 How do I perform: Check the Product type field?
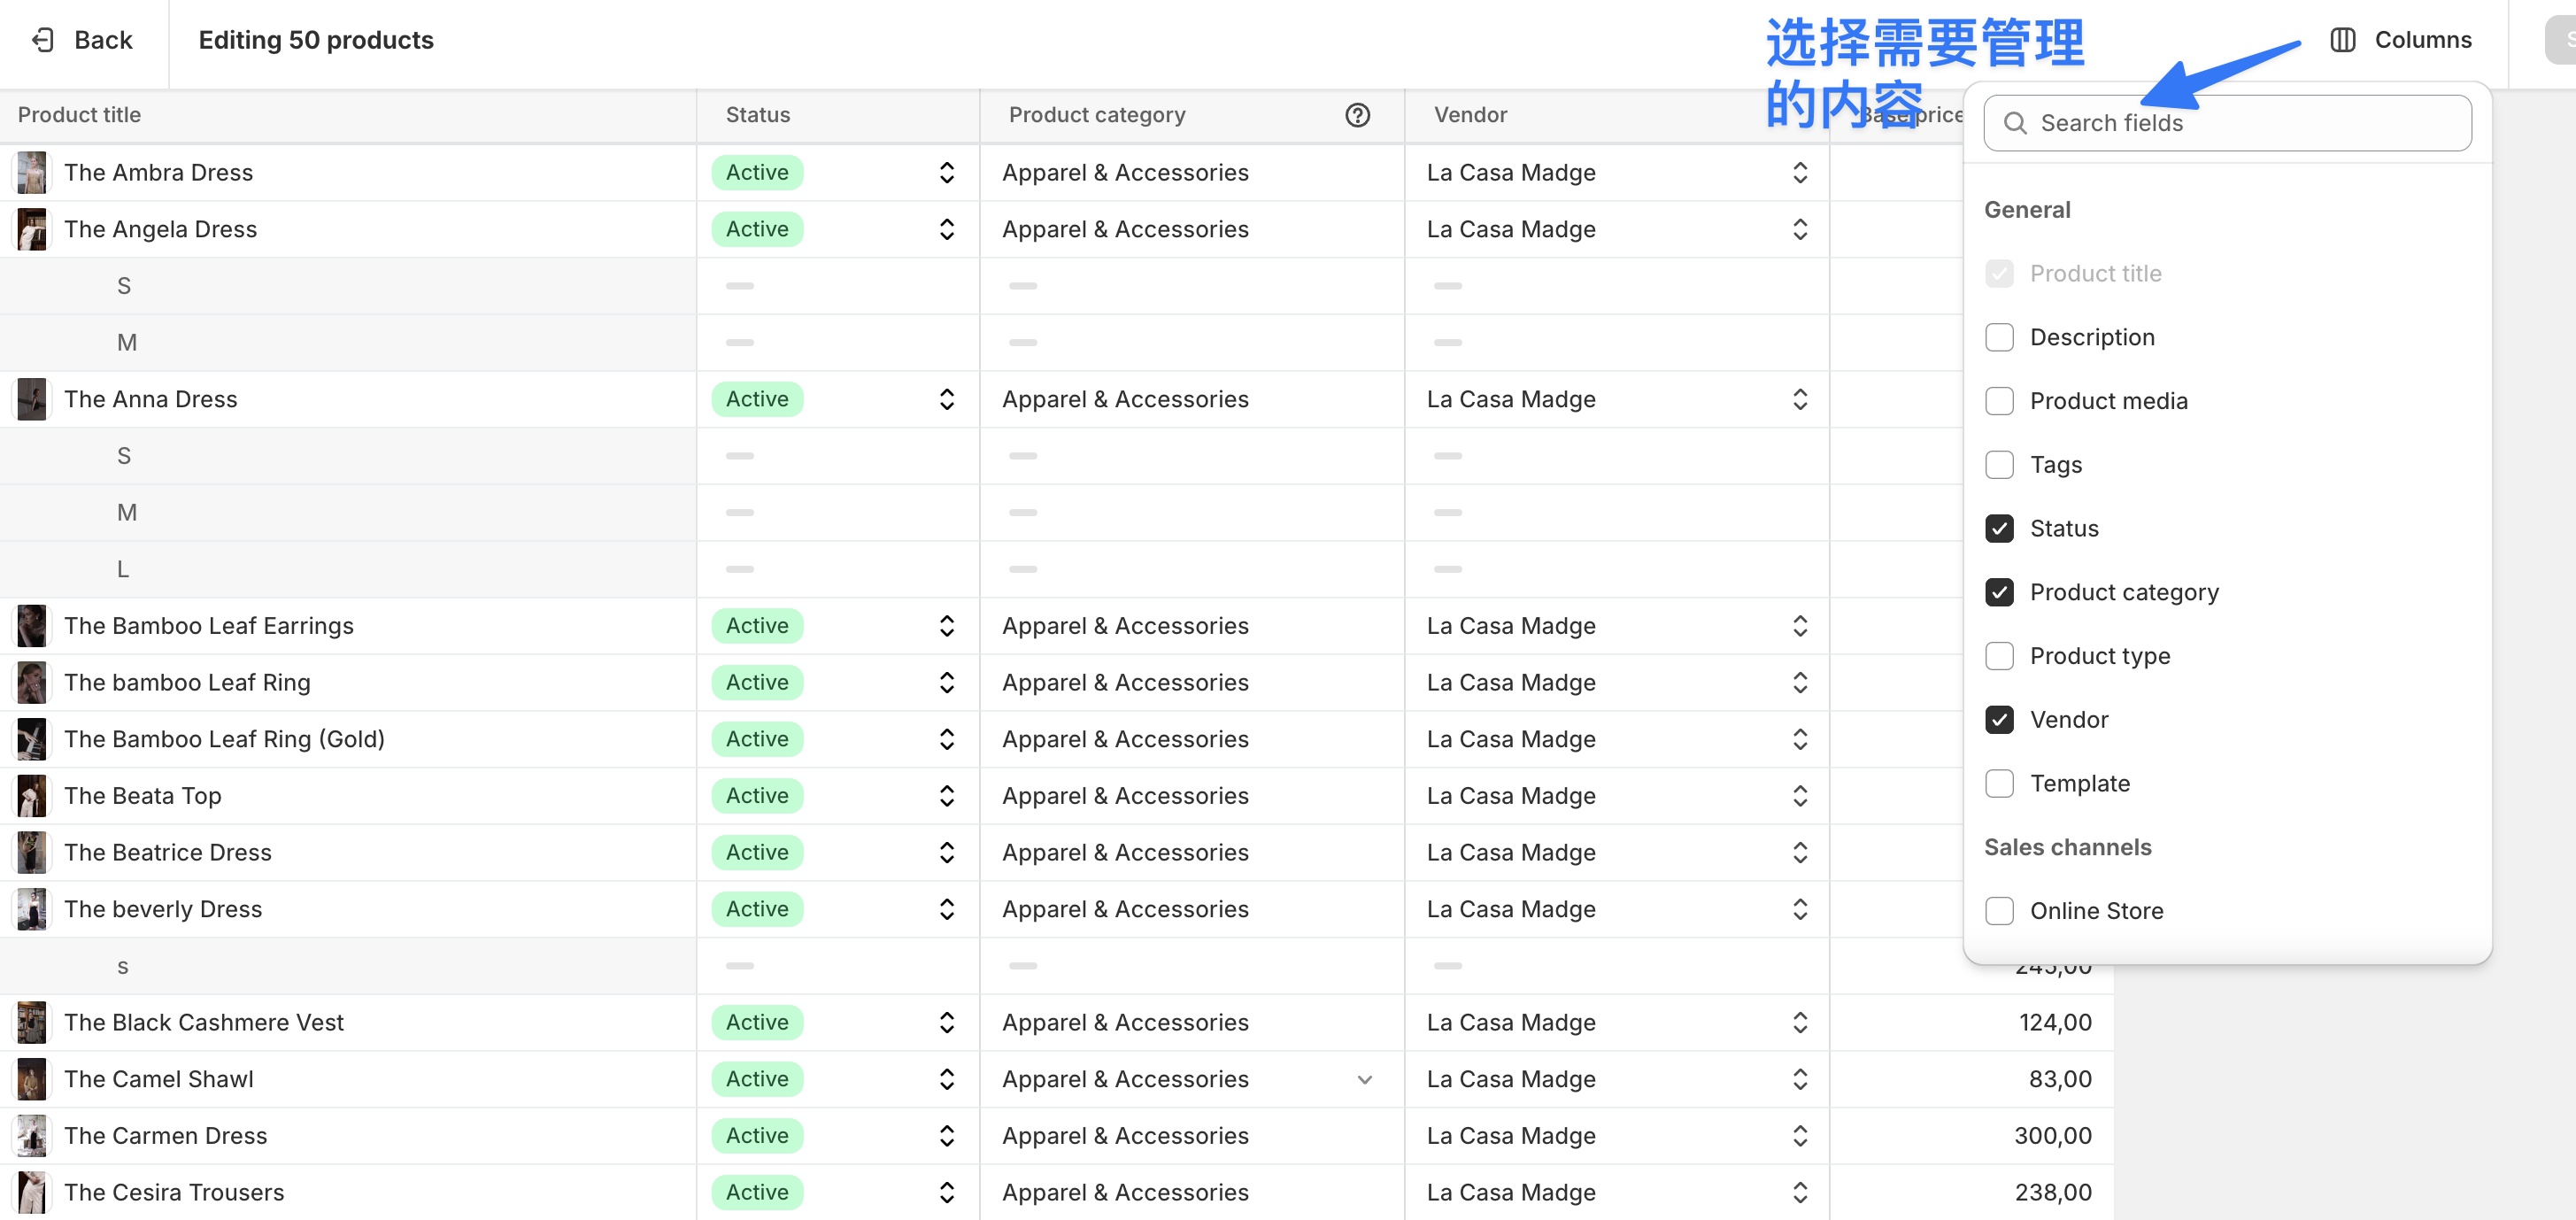pyautogui.click(x=1999, y=656)
